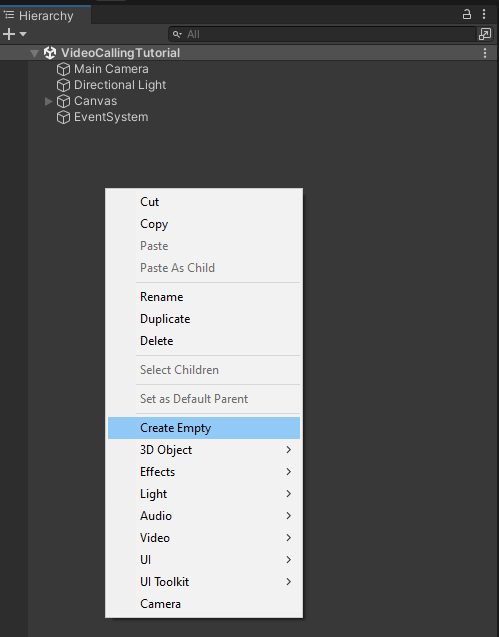499x637 pixels.
Task: Choose Create Empty from the menu
Action: (204, 428)
